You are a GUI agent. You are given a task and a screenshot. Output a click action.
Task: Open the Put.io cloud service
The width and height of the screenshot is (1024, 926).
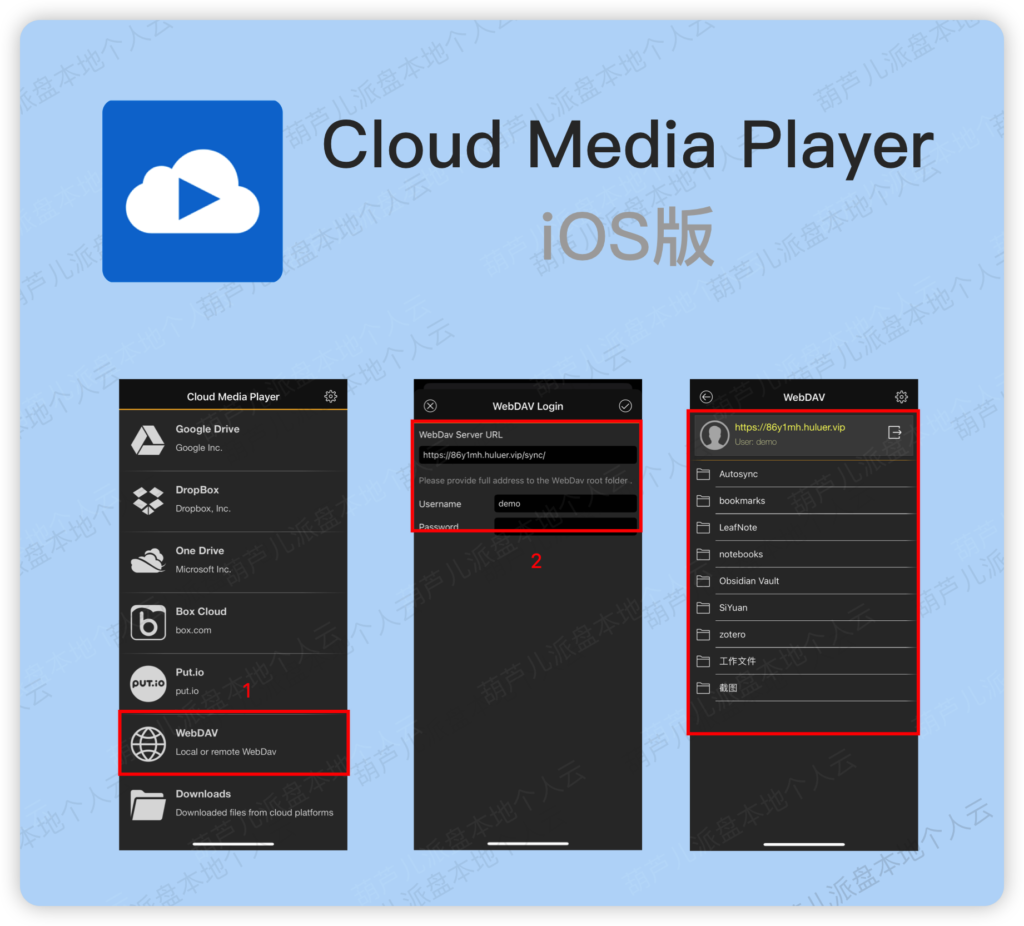(x=149, y=679)
